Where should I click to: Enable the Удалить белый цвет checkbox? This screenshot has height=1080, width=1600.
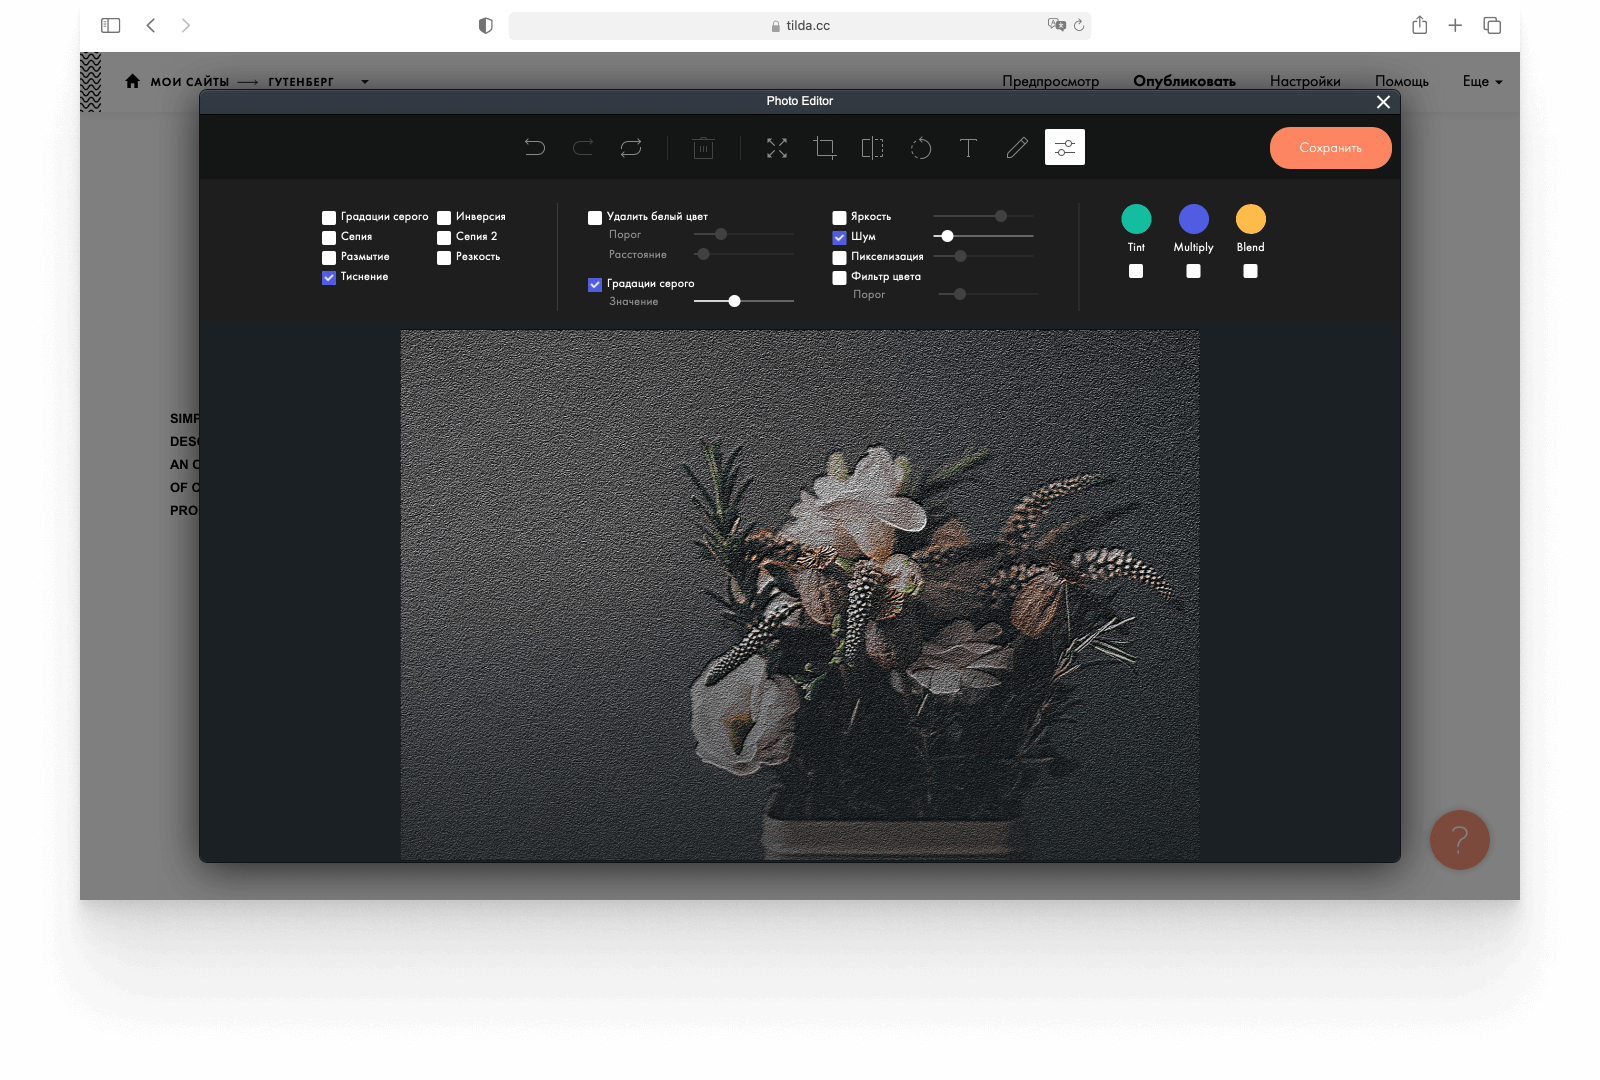(595, 217)
